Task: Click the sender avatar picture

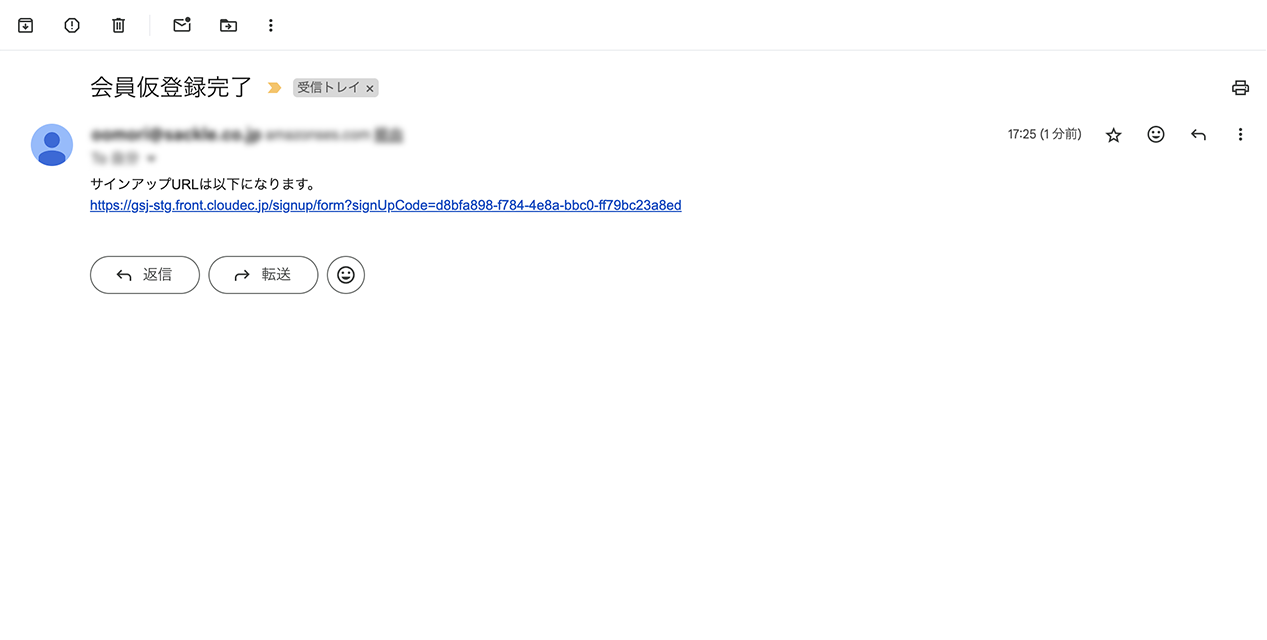Action: pos(52,145)
